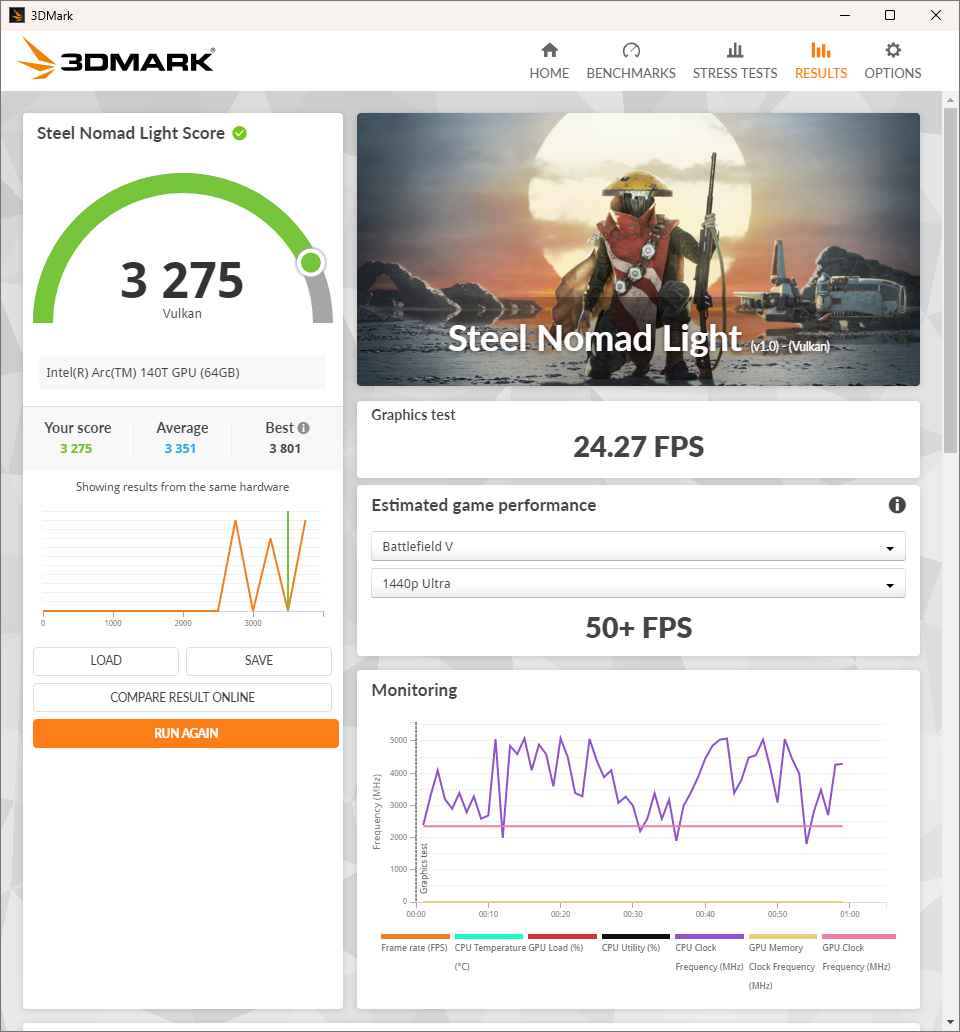The height and width of the screenshot is (1032, 960).
Task: Click the 3DMark logo
Action: tap(116, 60)
